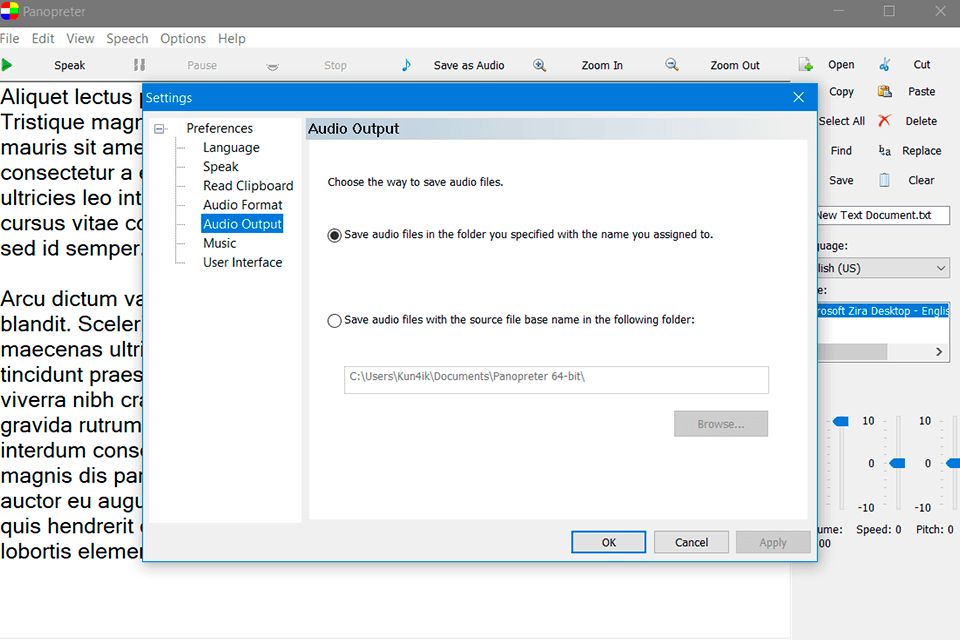Image resolution: width=960 pixels, height=640 pixels.
Task: Click the green Speak play icon
Action: click(x=7, y=65)
